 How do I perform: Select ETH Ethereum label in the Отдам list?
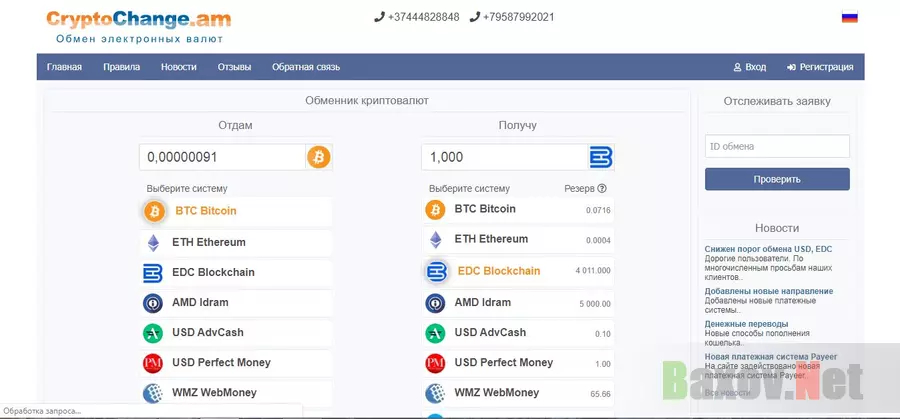(209, 242)
